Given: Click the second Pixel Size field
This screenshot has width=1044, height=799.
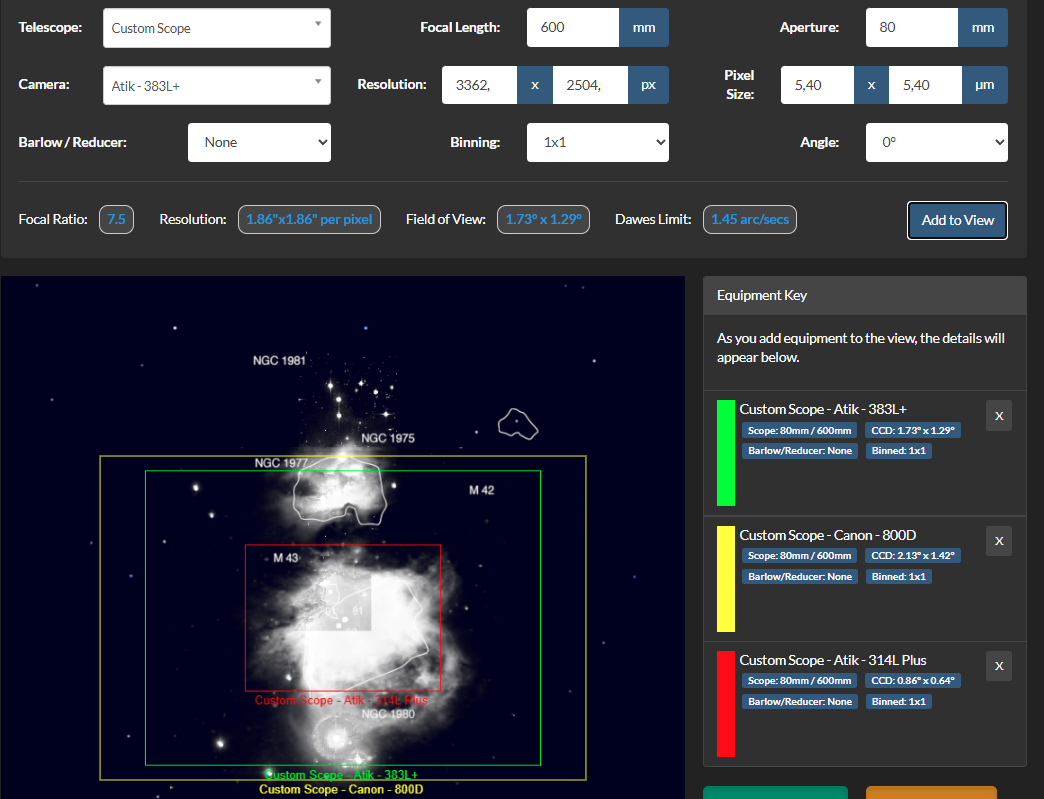Looking at the screenshot, I should pos(925,85).
